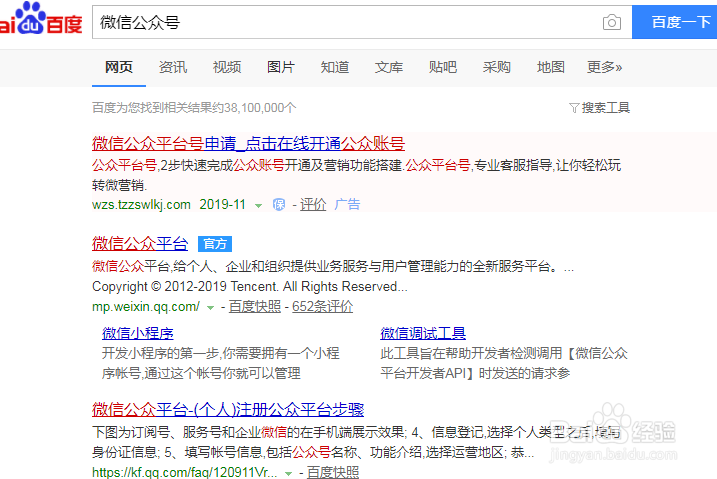Click 微信小程序 description starting 开发小程序的第一步

220,363
